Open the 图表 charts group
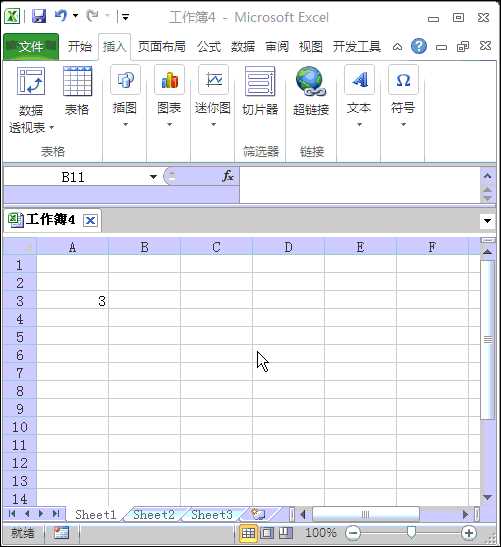This screenshot has width=501, height=547. coord(169,96)
